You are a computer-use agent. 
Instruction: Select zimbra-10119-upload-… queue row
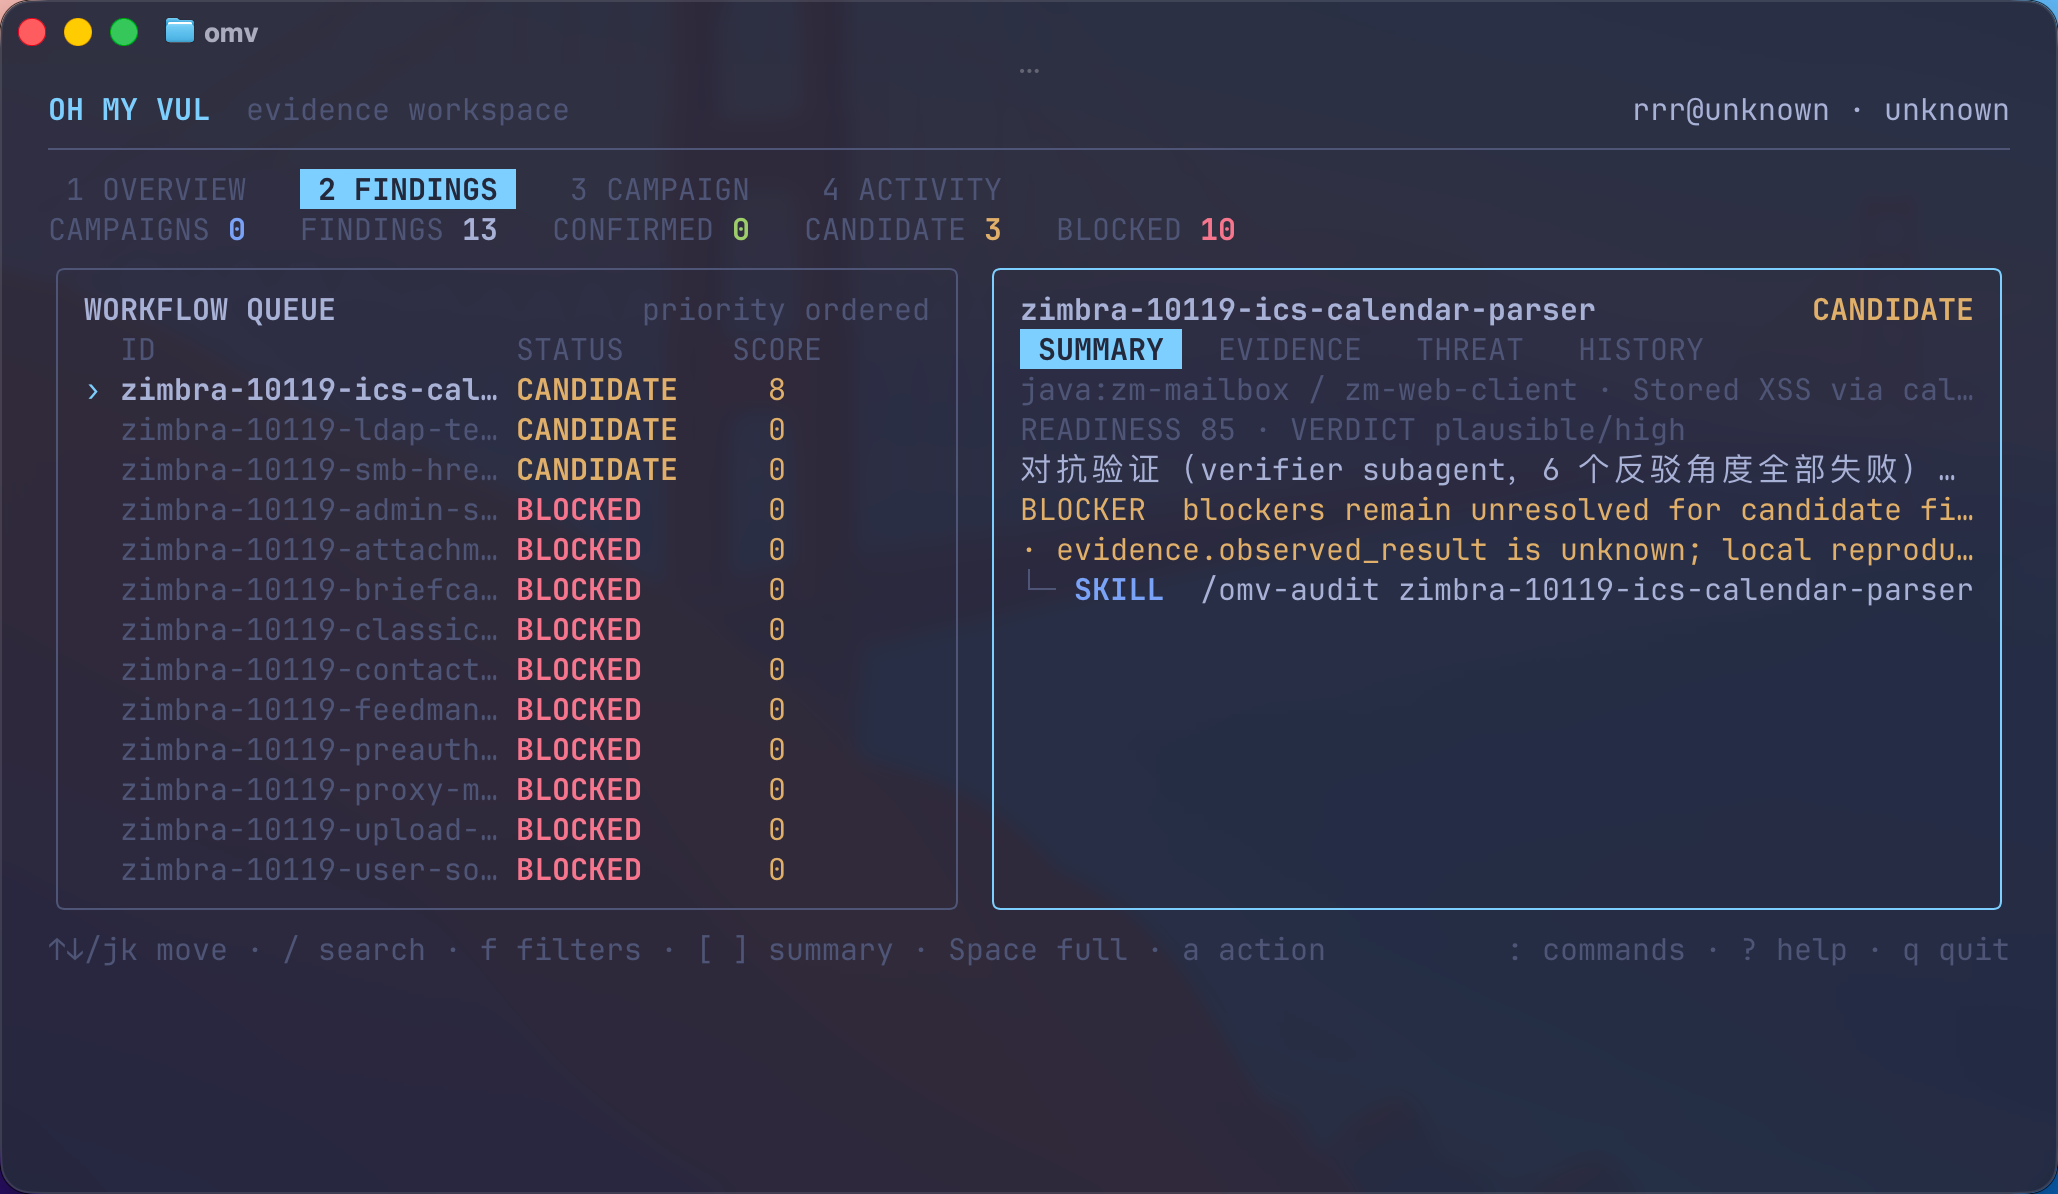(x=507, y=830)
